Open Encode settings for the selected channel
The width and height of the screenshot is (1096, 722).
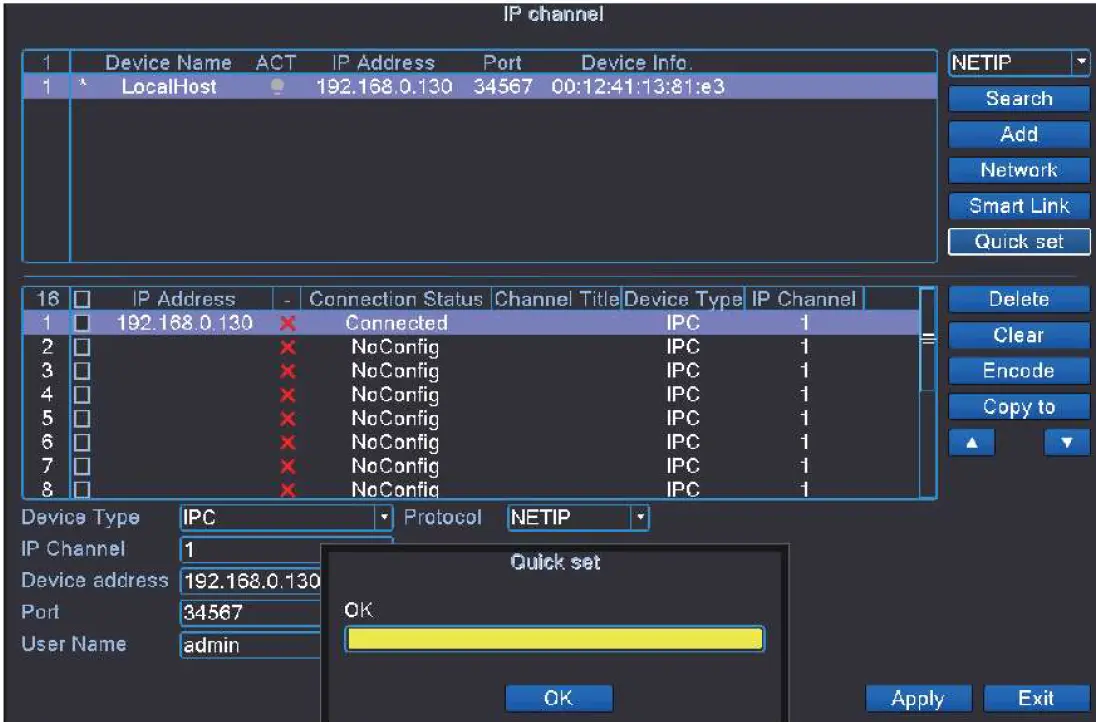point(1019,370)
